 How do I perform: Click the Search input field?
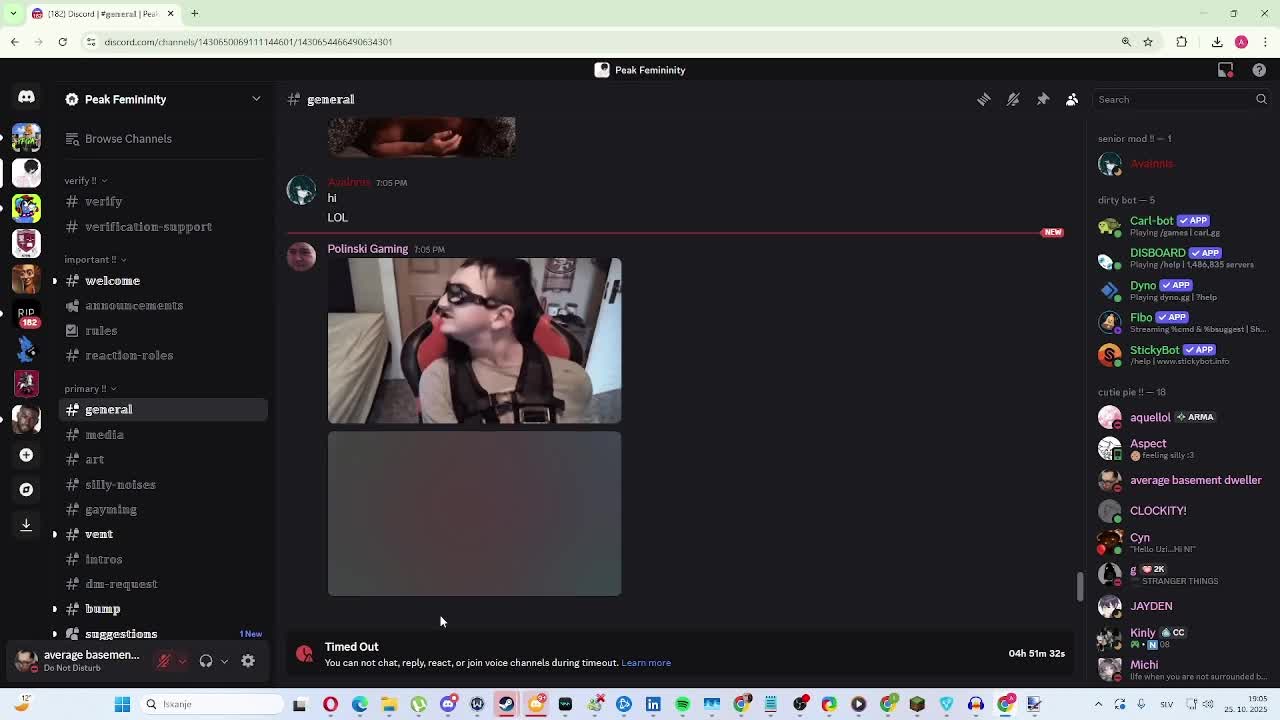[1170, 99]
